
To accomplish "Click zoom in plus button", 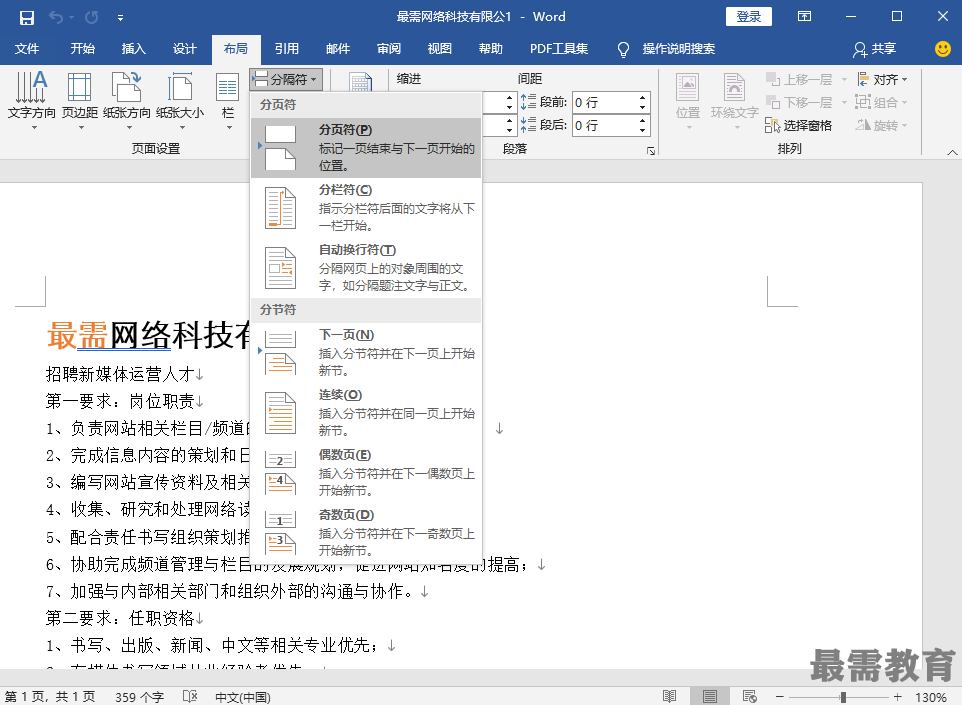I will [x=898, y=696].
